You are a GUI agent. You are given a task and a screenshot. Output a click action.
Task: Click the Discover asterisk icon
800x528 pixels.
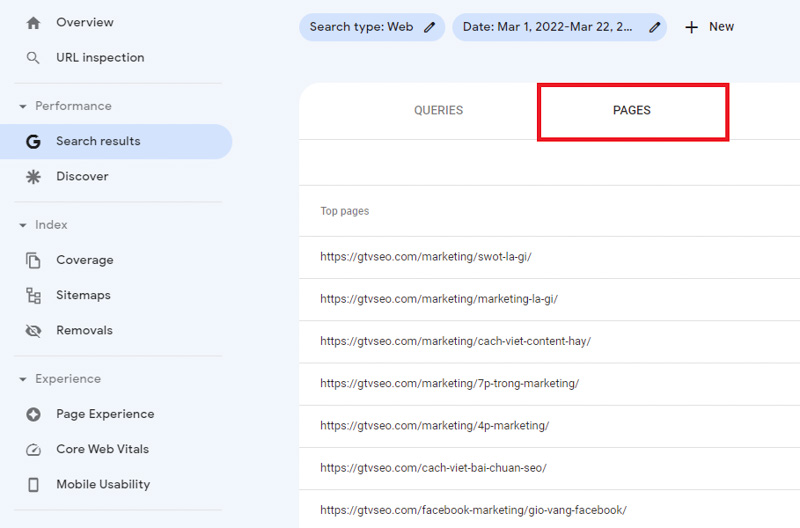(x=33, y=177)
